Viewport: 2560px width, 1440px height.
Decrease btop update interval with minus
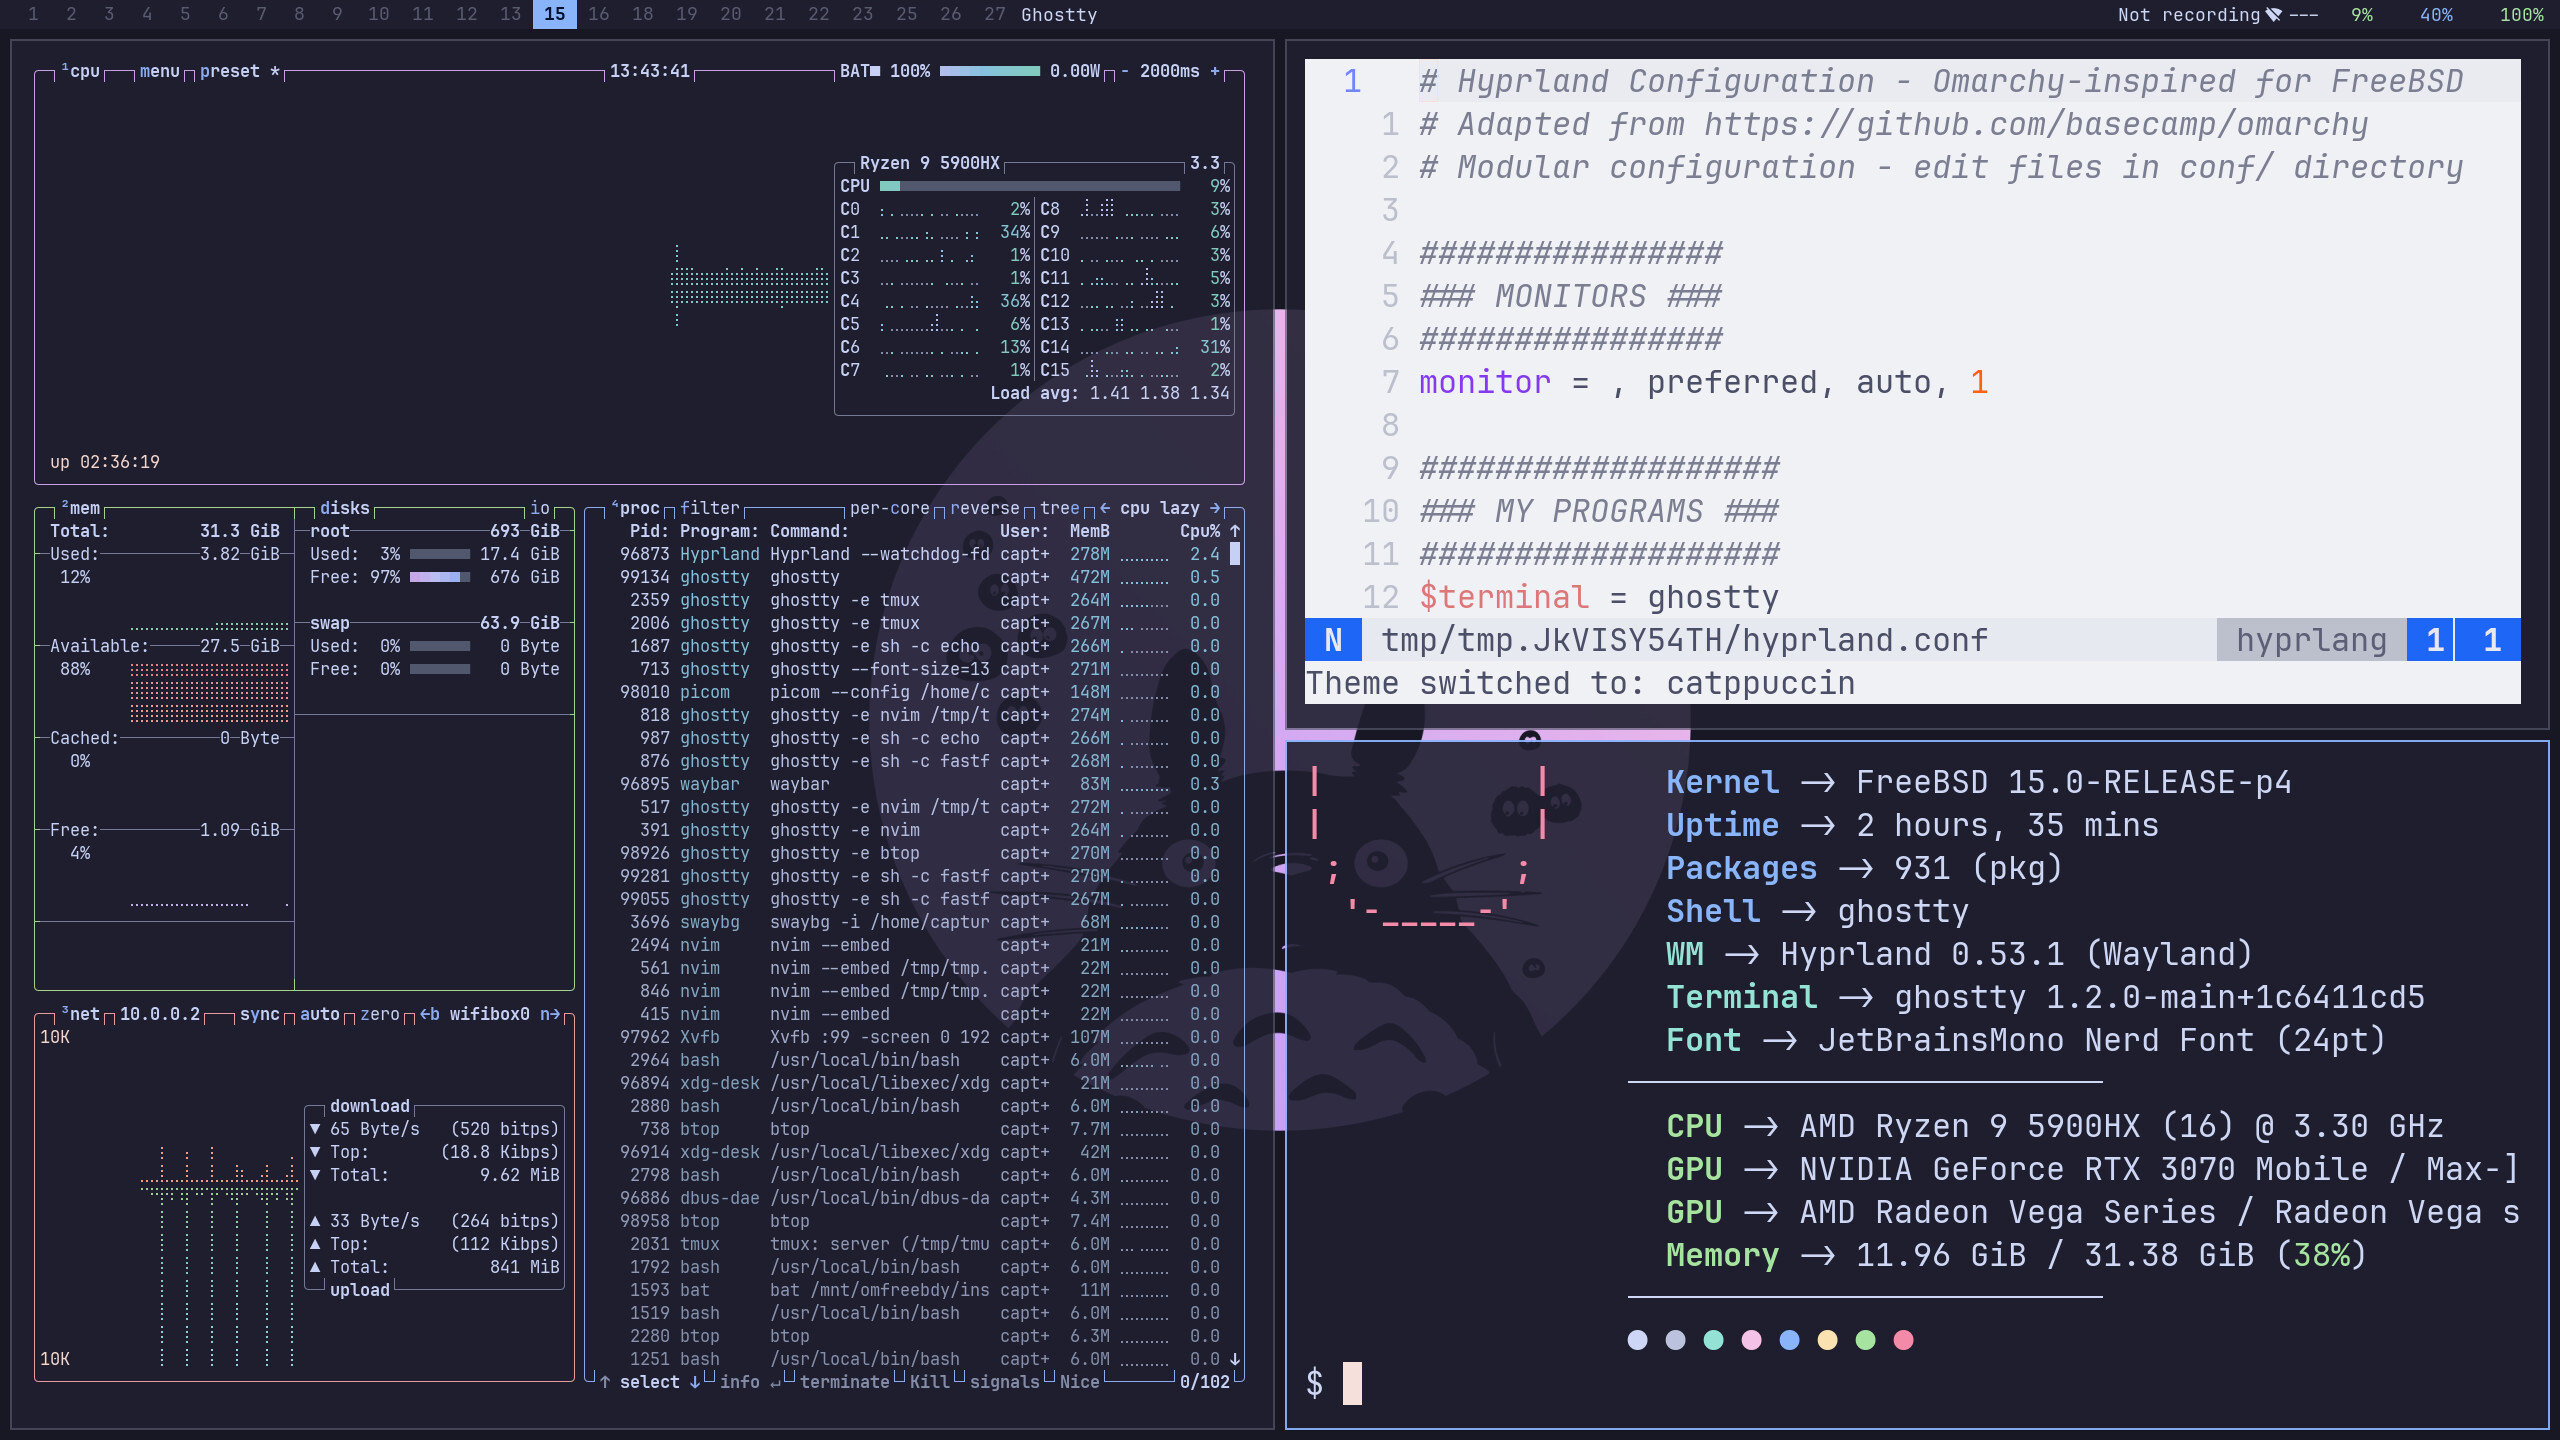pyautogui.click(x=1125, y=71)
